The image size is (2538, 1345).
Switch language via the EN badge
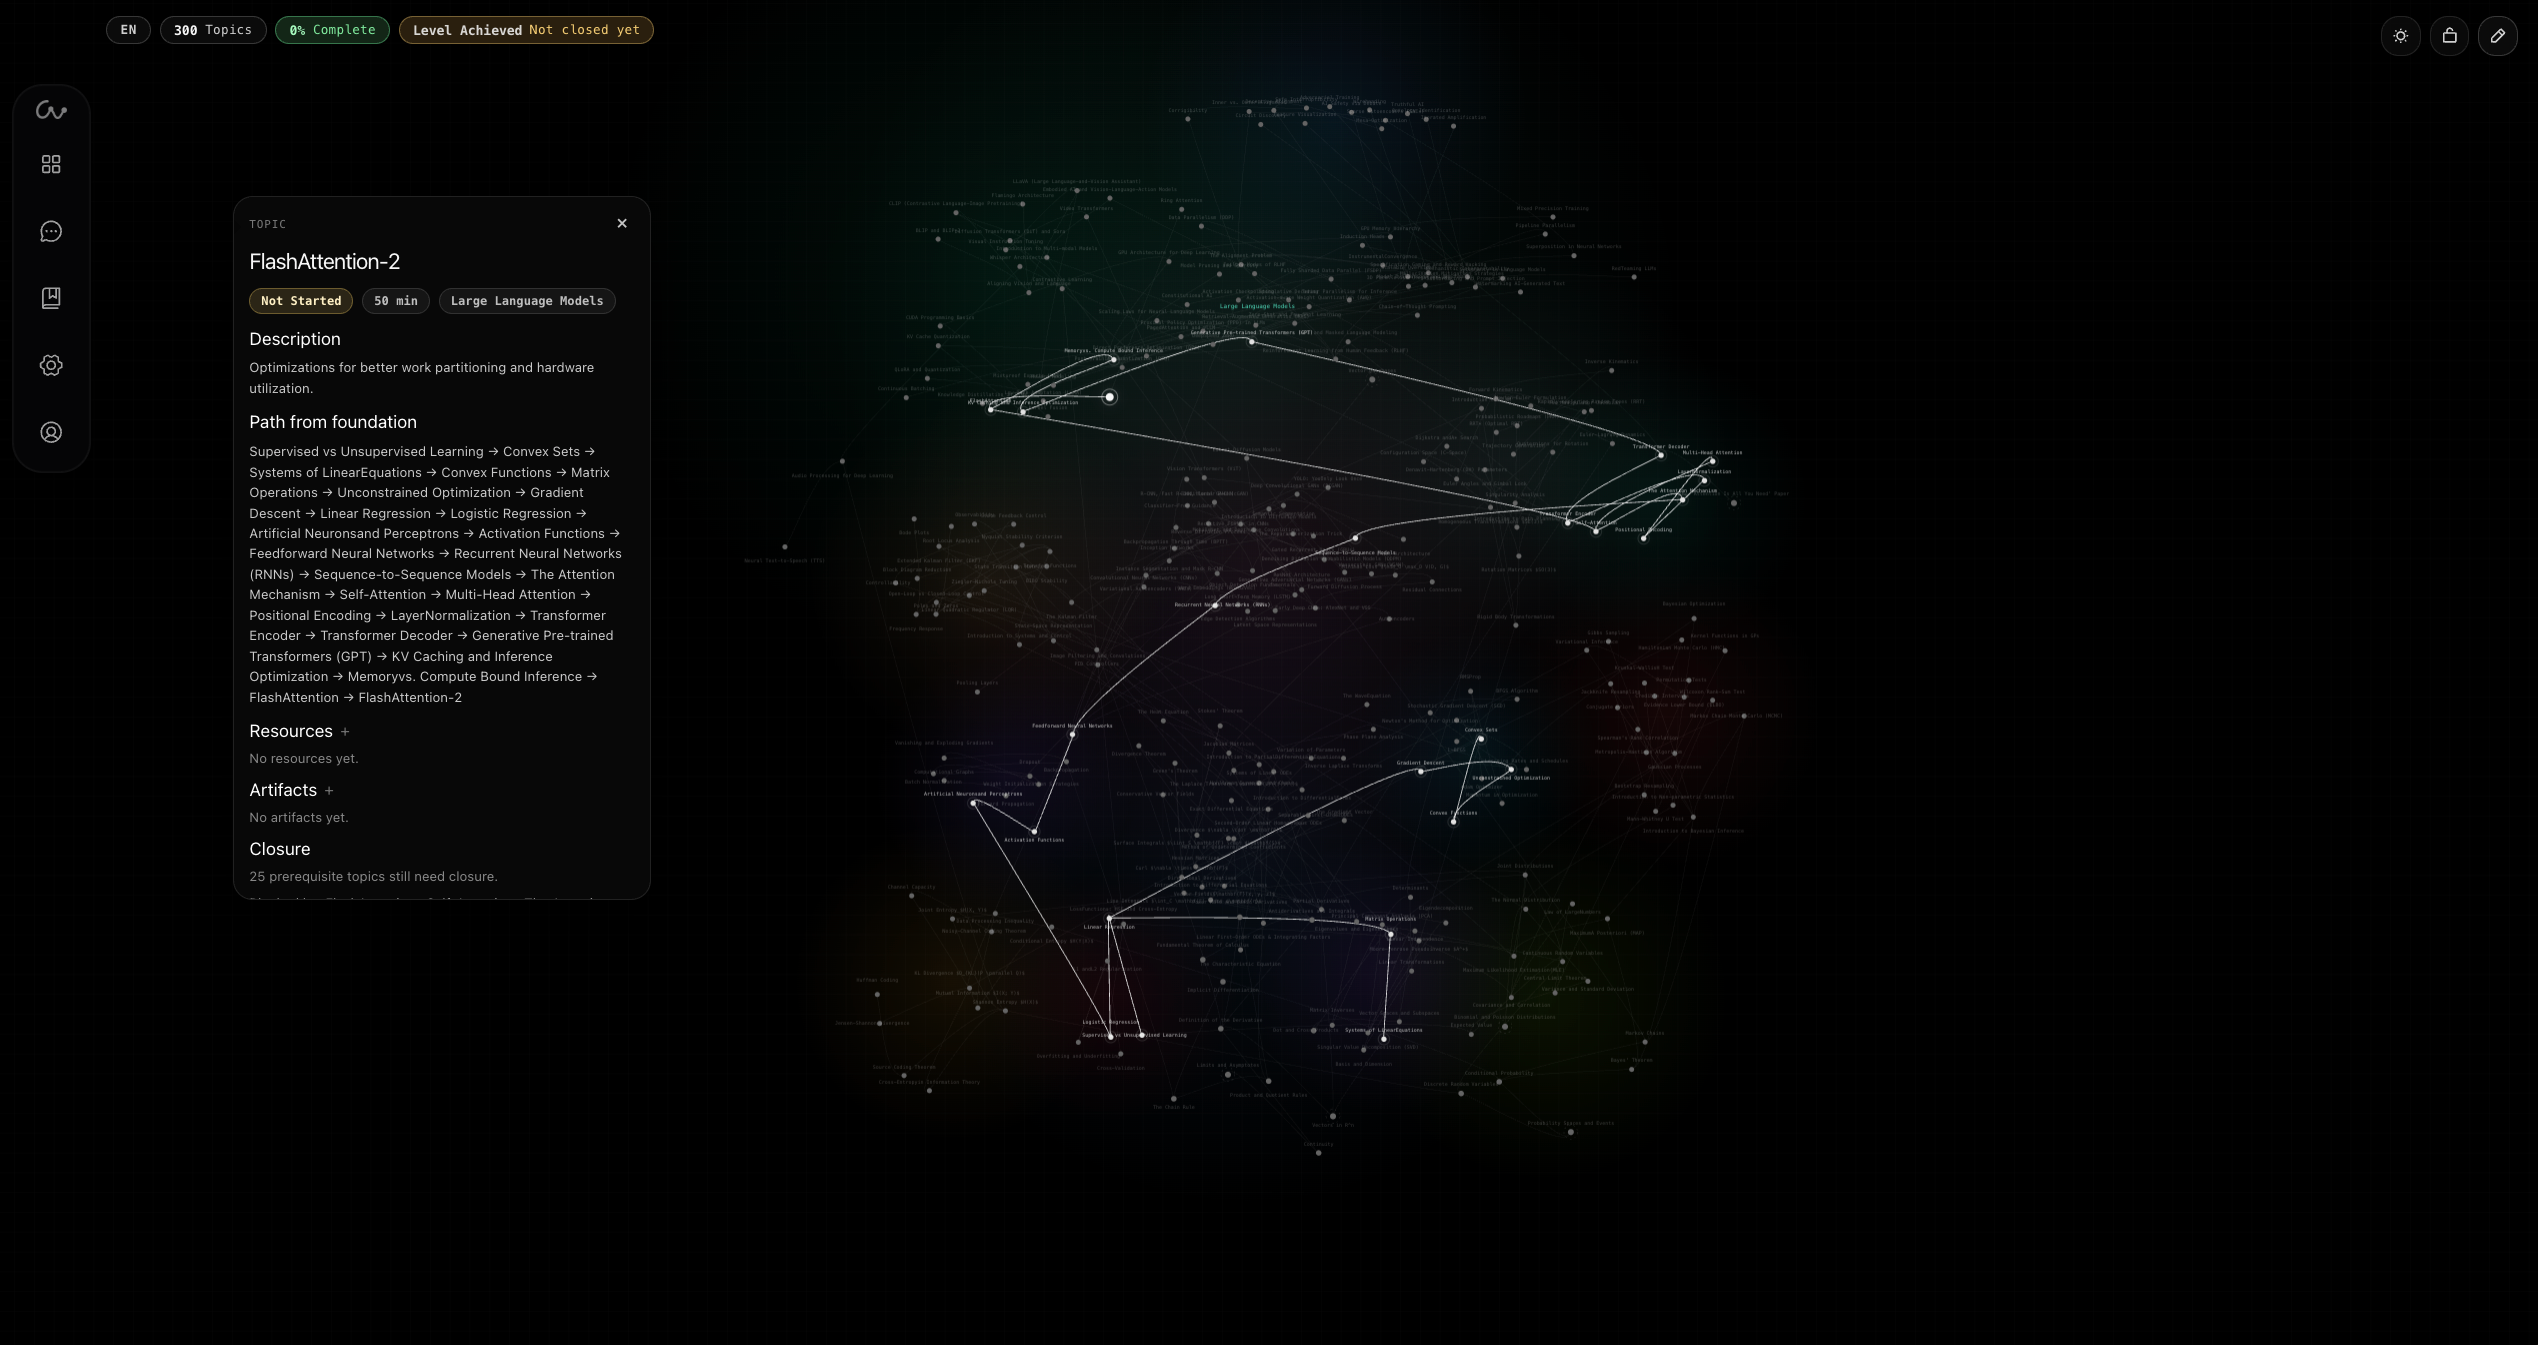[x=128, y=30]
